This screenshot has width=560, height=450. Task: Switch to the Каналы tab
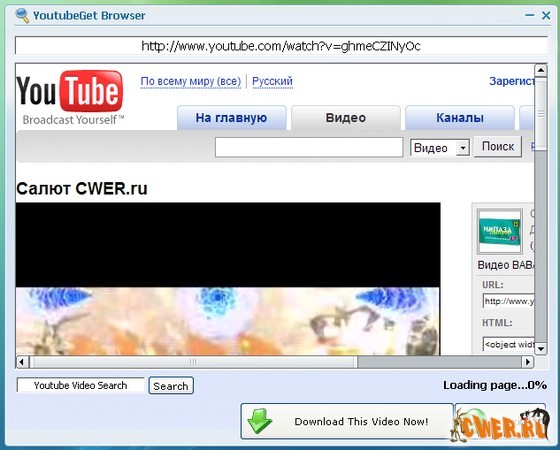(460, 118)
